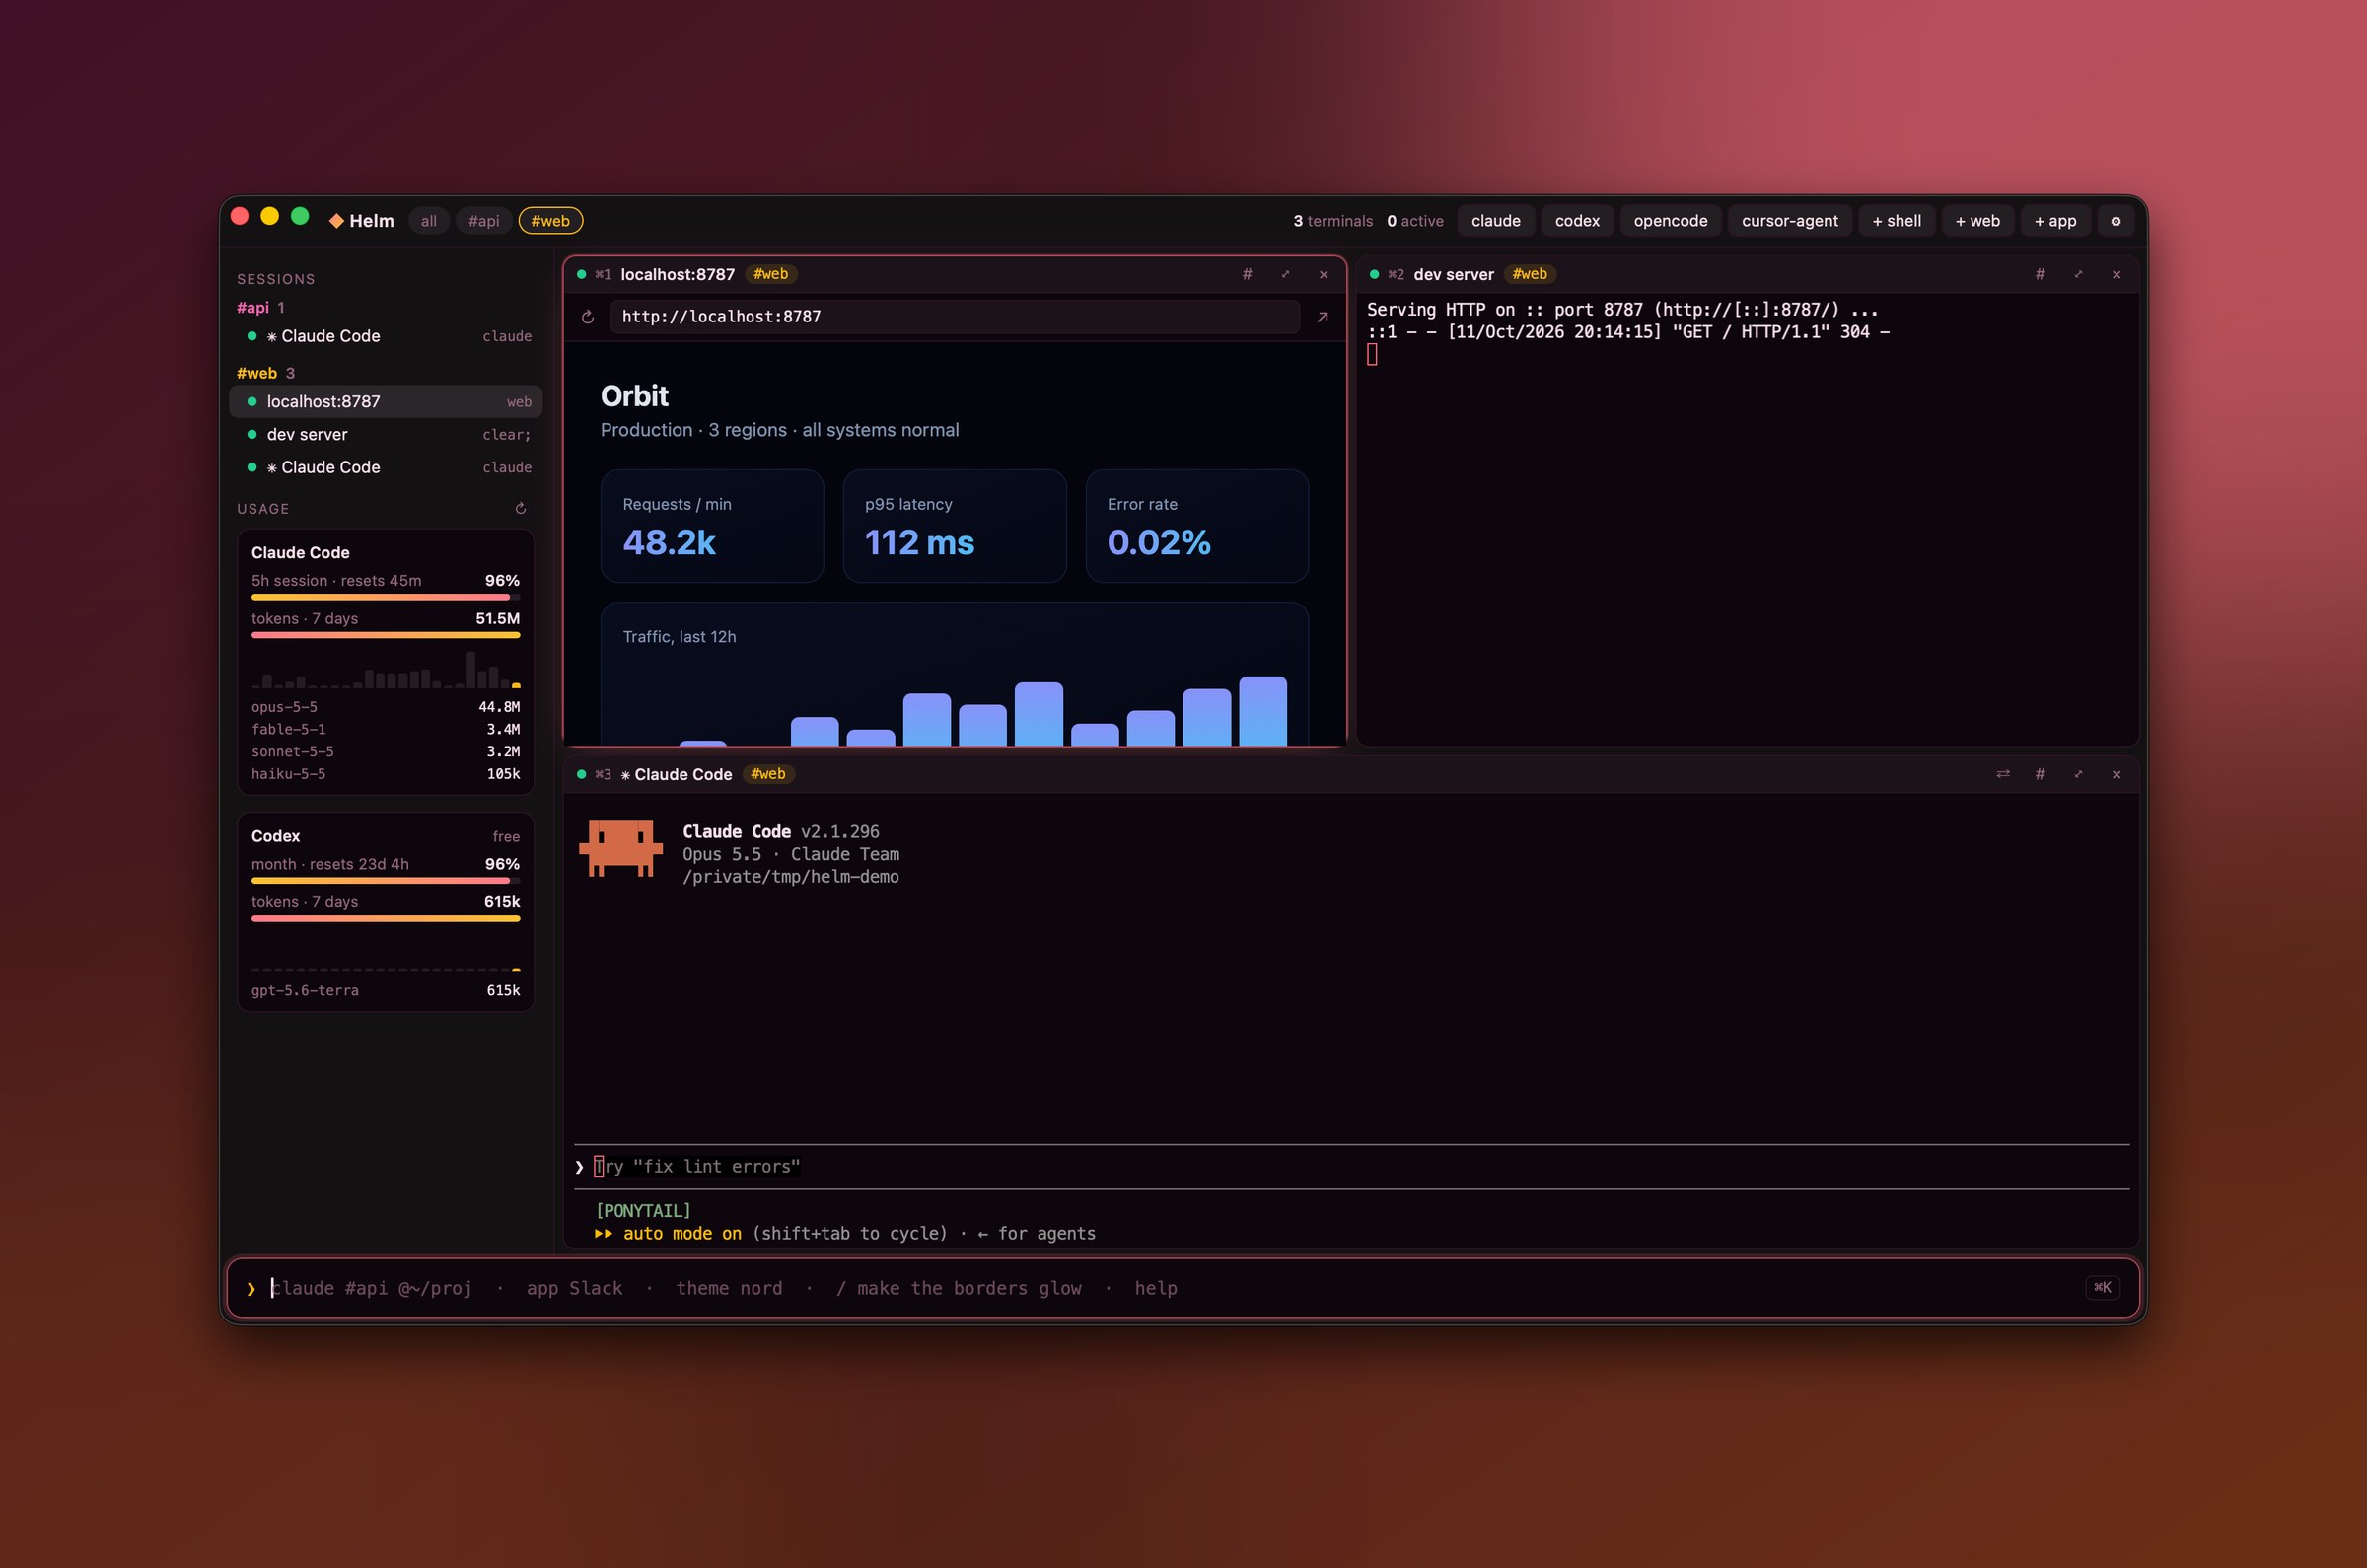
Task: Click the ⌘K shortcut badge in command bar
Action: click(x=2102, y=1287)
